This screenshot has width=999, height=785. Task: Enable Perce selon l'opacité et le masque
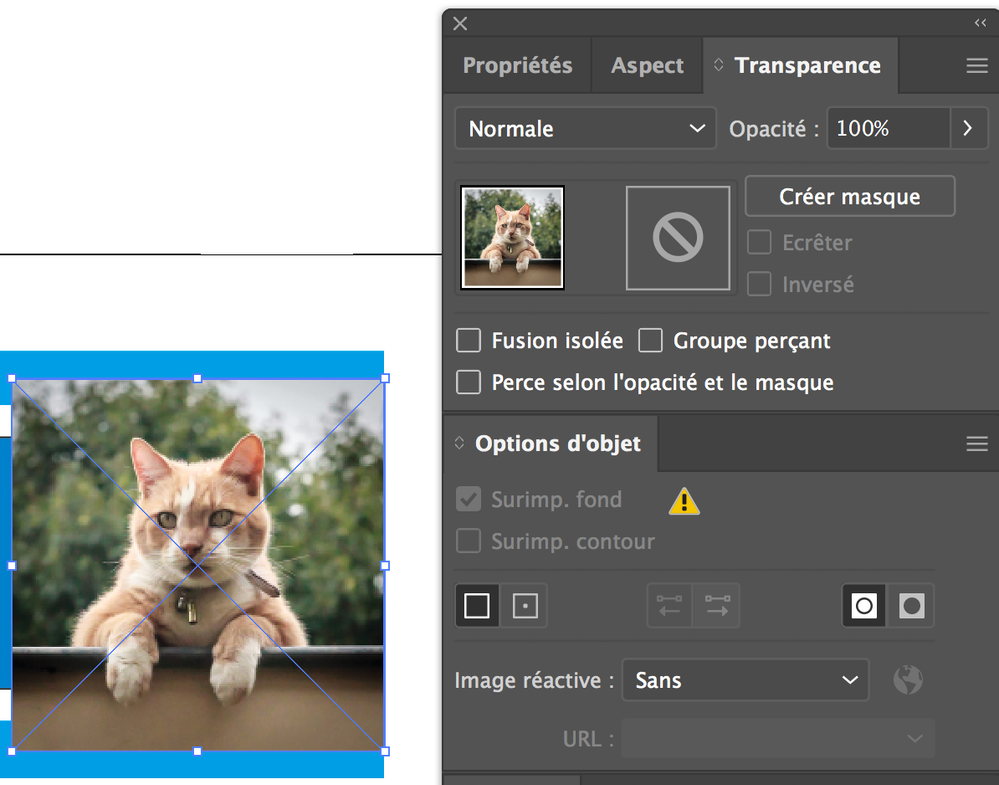[468, 382]
